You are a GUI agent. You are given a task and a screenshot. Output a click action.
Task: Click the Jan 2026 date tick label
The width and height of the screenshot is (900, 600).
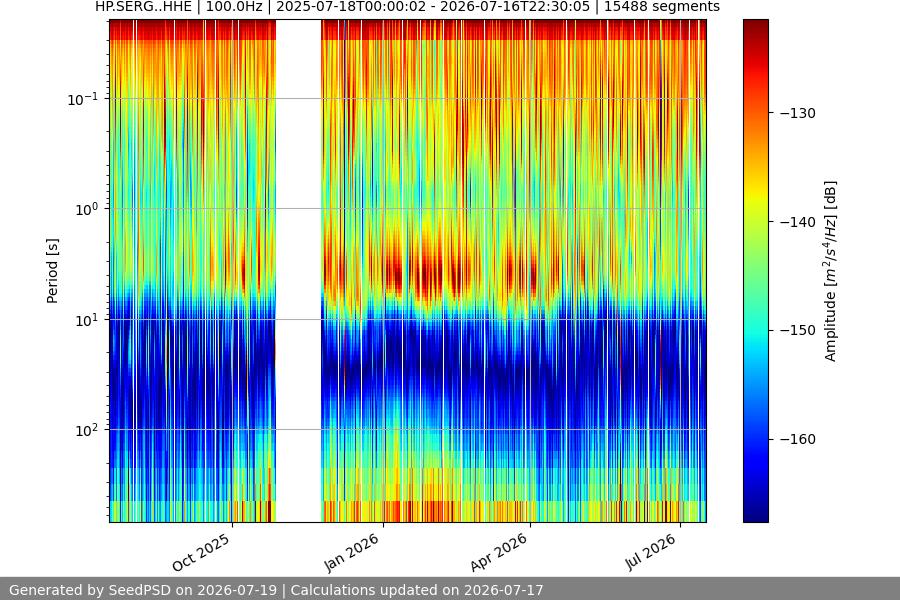[x=352, y=552]
